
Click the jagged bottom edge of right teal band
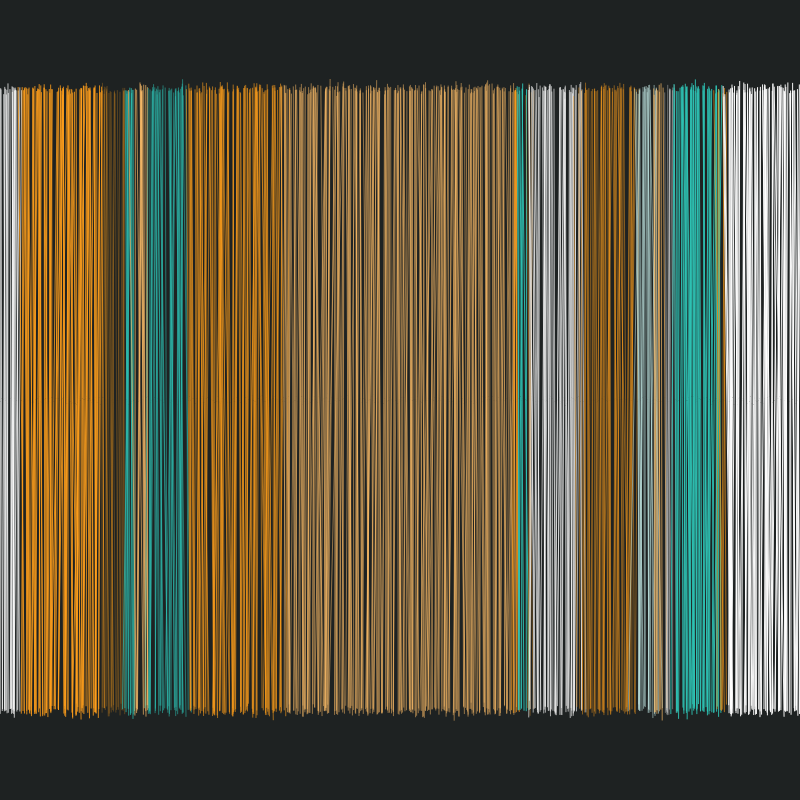click(694, 711)
